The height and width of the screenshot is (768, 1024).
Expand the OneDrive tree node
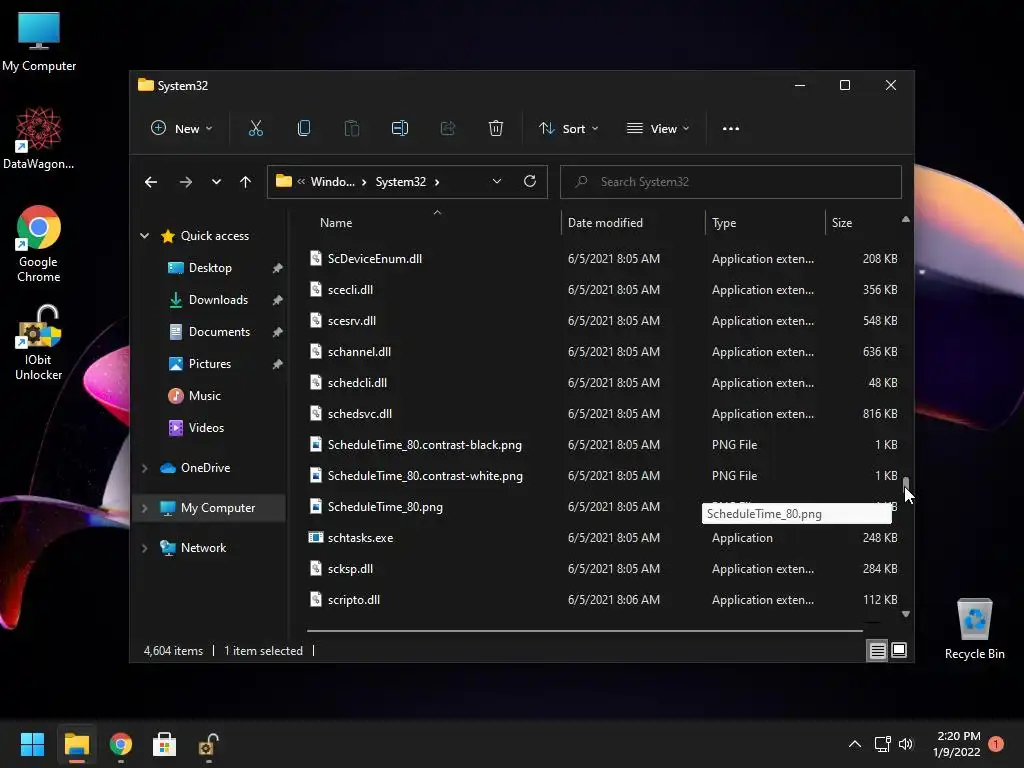click(x=144, y=468)
